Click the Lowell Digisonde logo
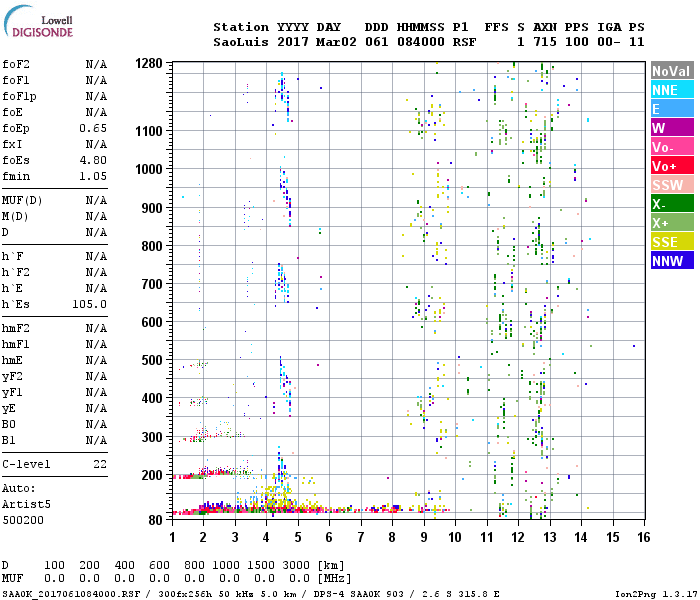The width and height of the screenshot is (700, 600). coord(38,21)
